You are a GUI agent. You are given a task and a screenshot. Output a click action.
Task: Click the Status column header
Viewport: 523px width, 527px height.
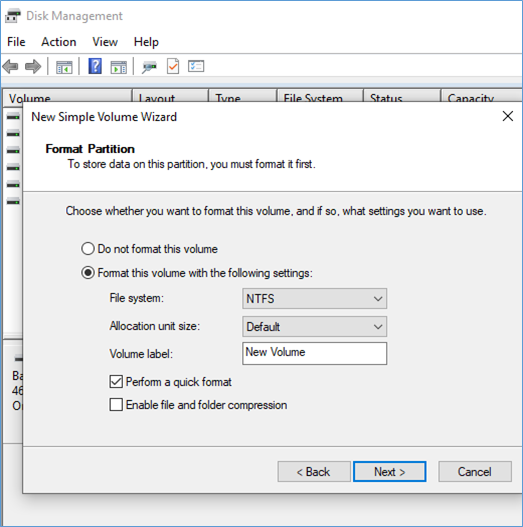[402, 96]
